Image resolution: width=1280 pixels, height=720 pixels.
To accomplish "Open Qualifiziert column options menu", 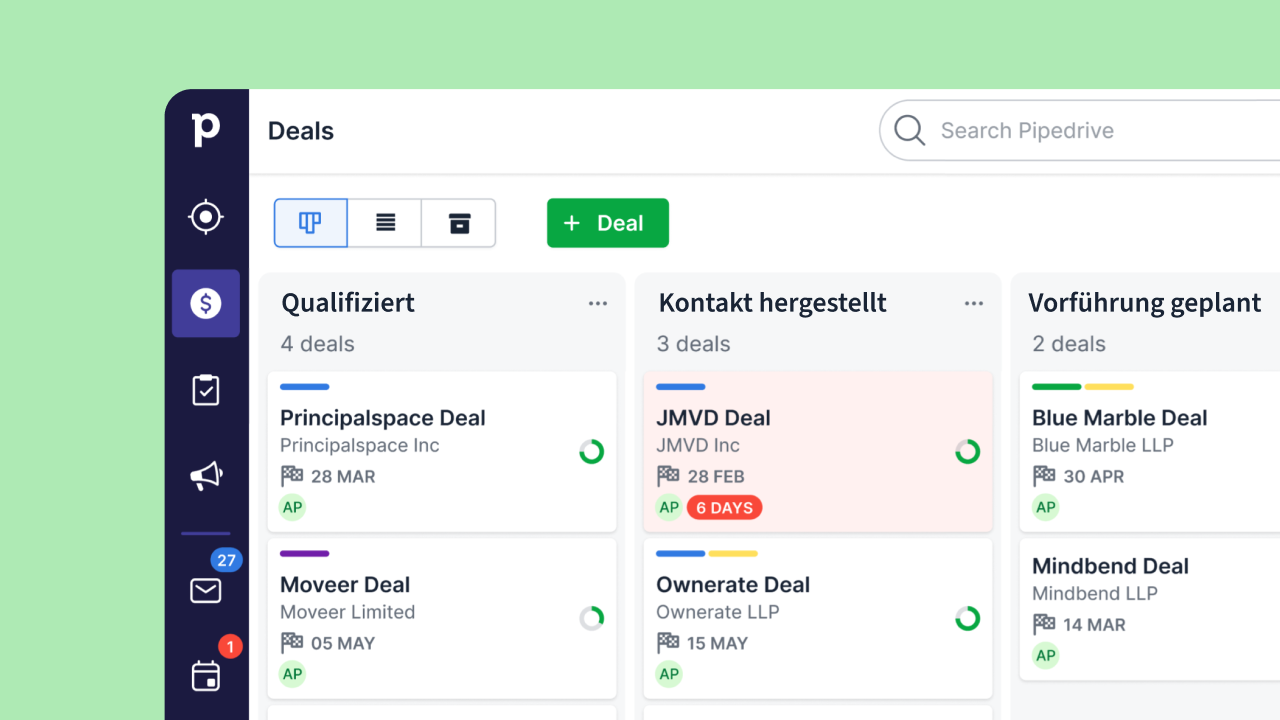I will [598, 304].
